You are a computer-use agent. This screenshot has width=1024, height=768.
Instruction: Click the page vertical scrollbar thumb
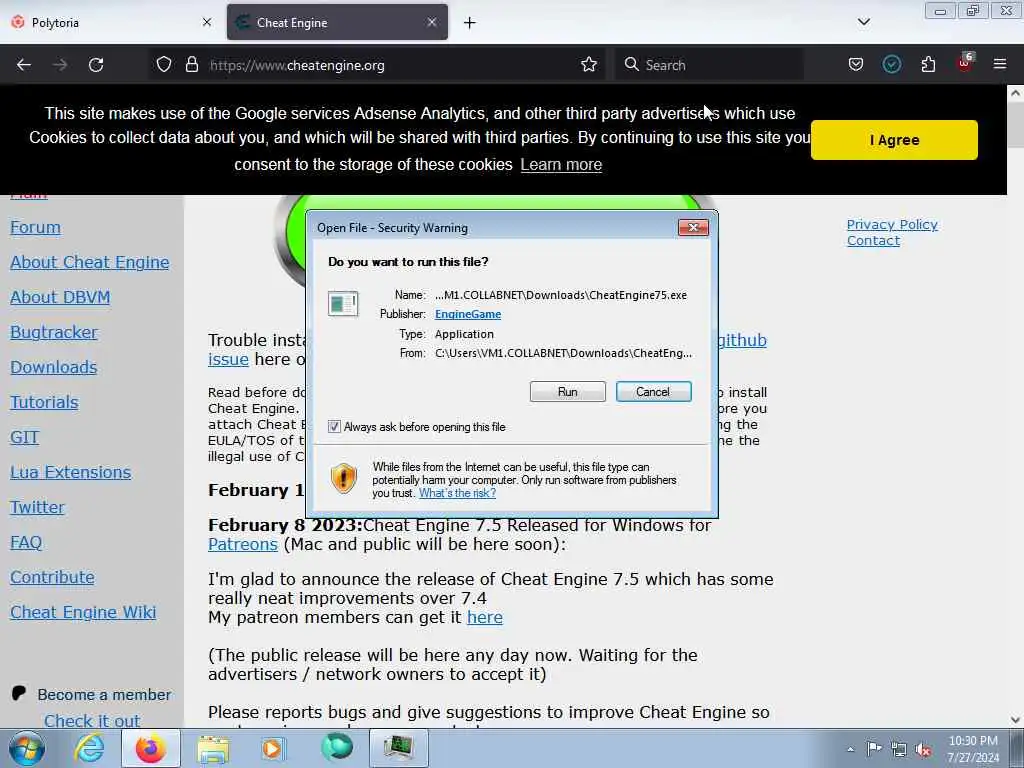coord(1016,124)
